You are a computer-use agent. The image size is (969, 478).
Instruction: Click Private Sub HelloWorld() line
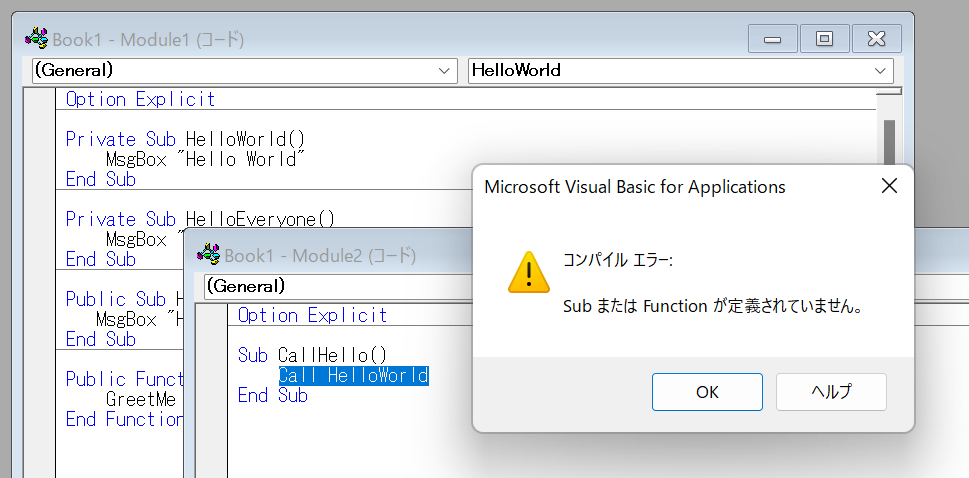click(x=185, y=139)
